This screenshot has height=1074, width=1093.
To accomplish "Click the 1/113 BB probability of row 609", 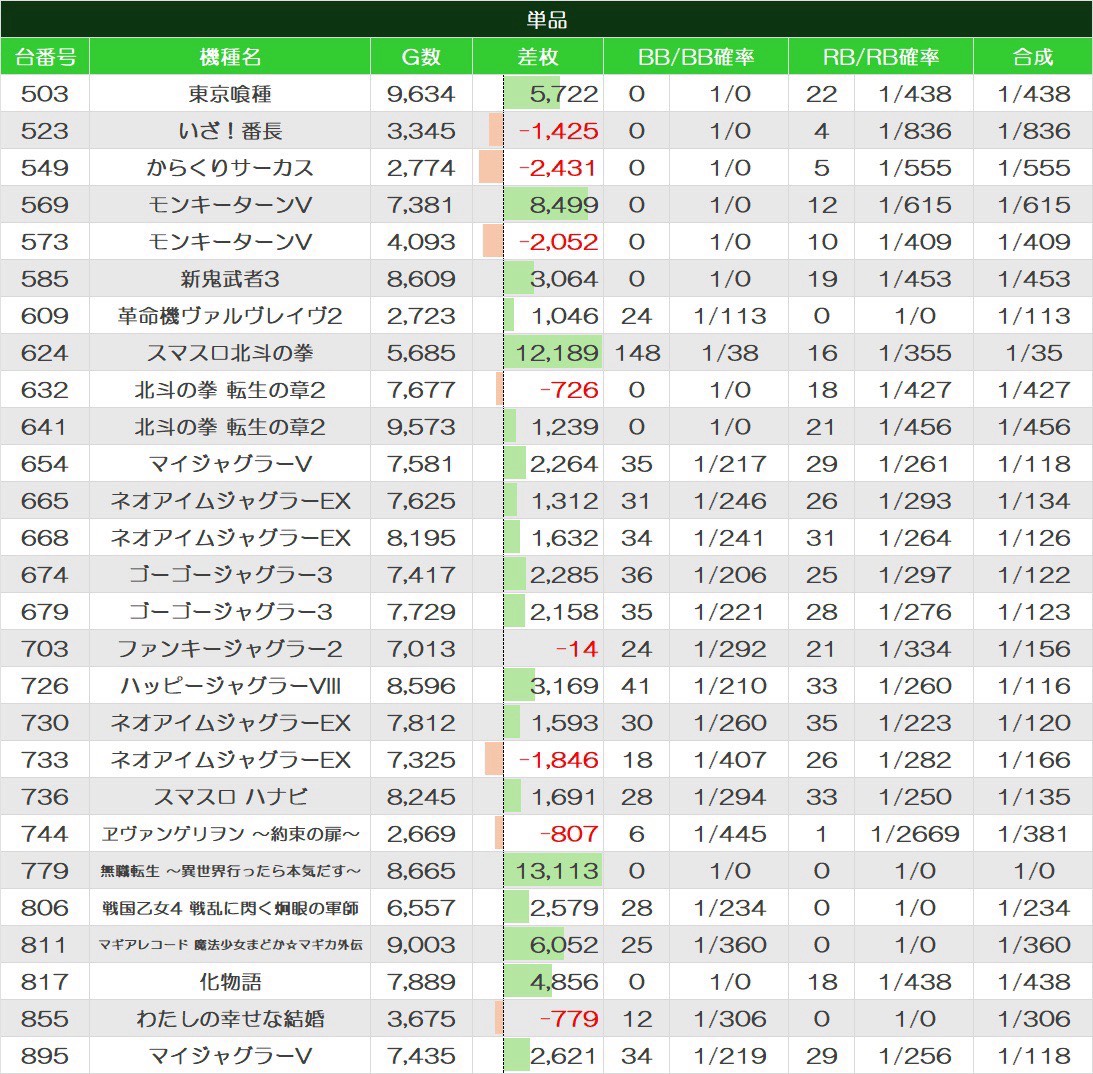I will point(729,315).
